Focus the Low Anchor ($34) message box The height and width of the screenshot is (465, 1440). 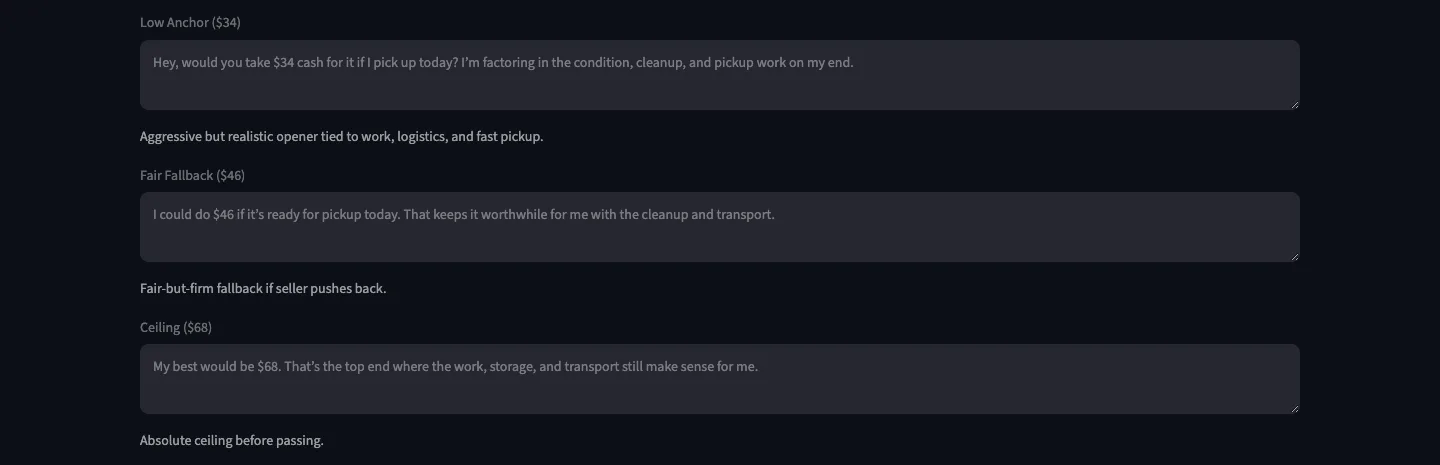tap(720, 75)
